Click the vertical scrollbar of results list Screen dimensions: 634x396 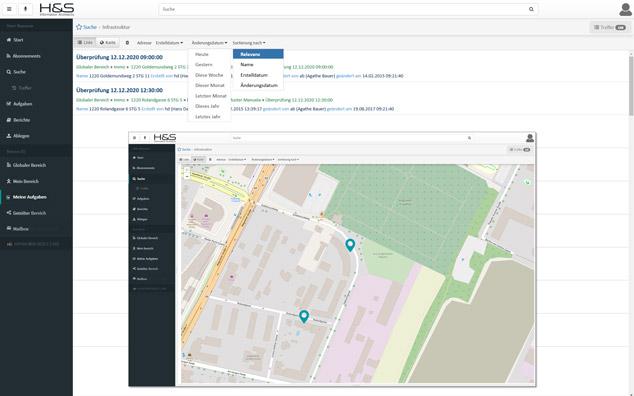pyautogui.click(x=631, y=85)
